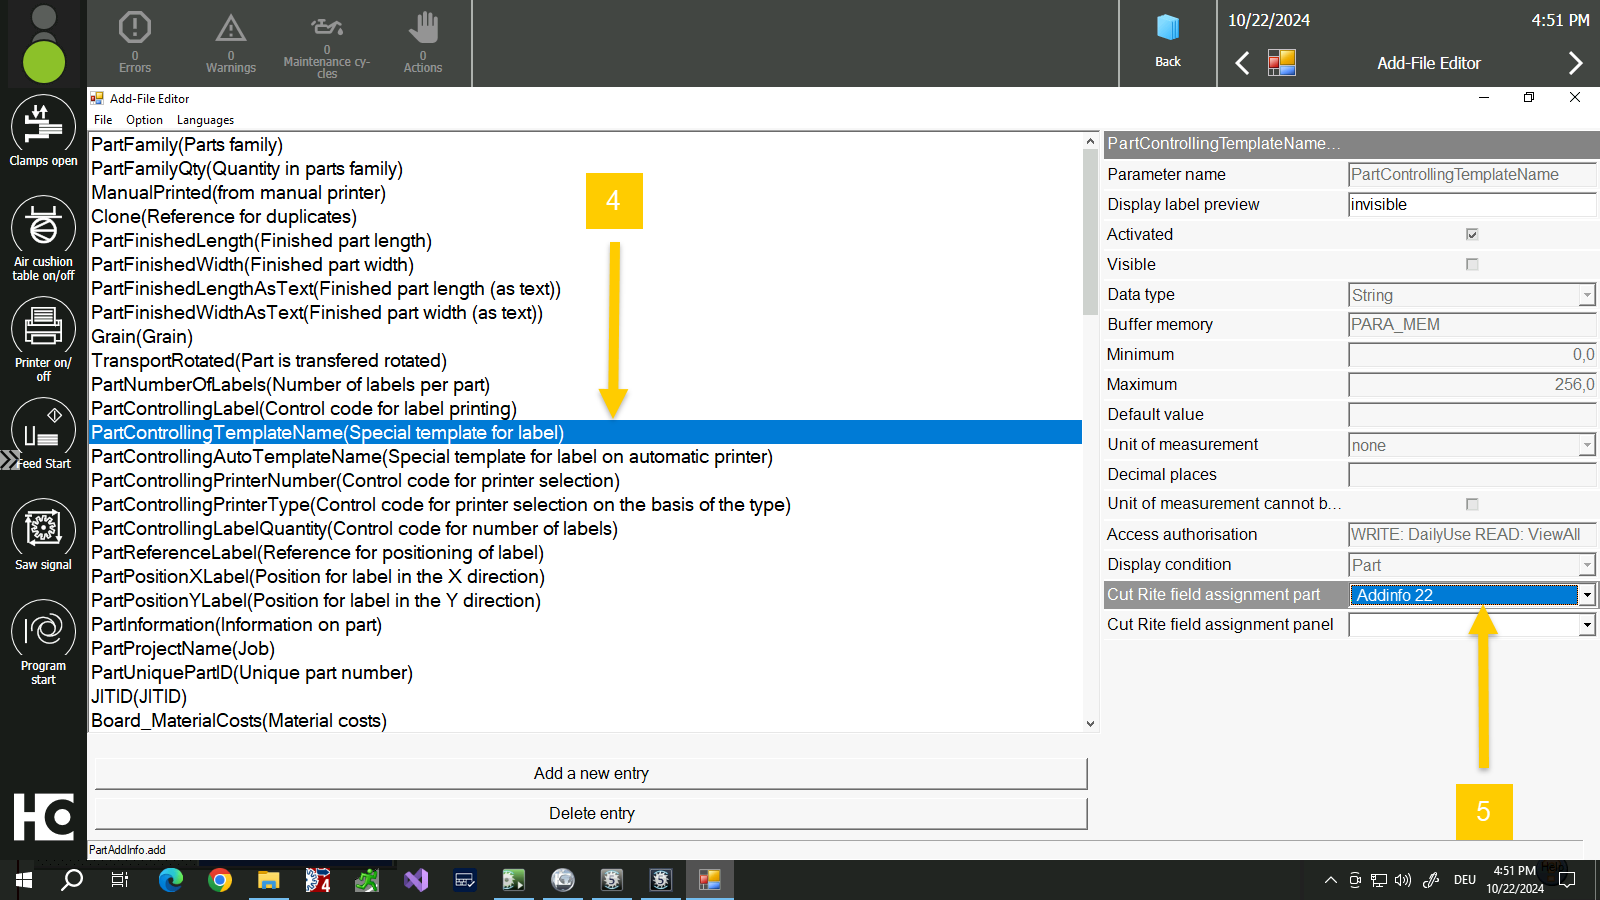This screenshot has height=900, width=1600.
Task: Toggle the Printer on/off icon
Action: [43, 328]
